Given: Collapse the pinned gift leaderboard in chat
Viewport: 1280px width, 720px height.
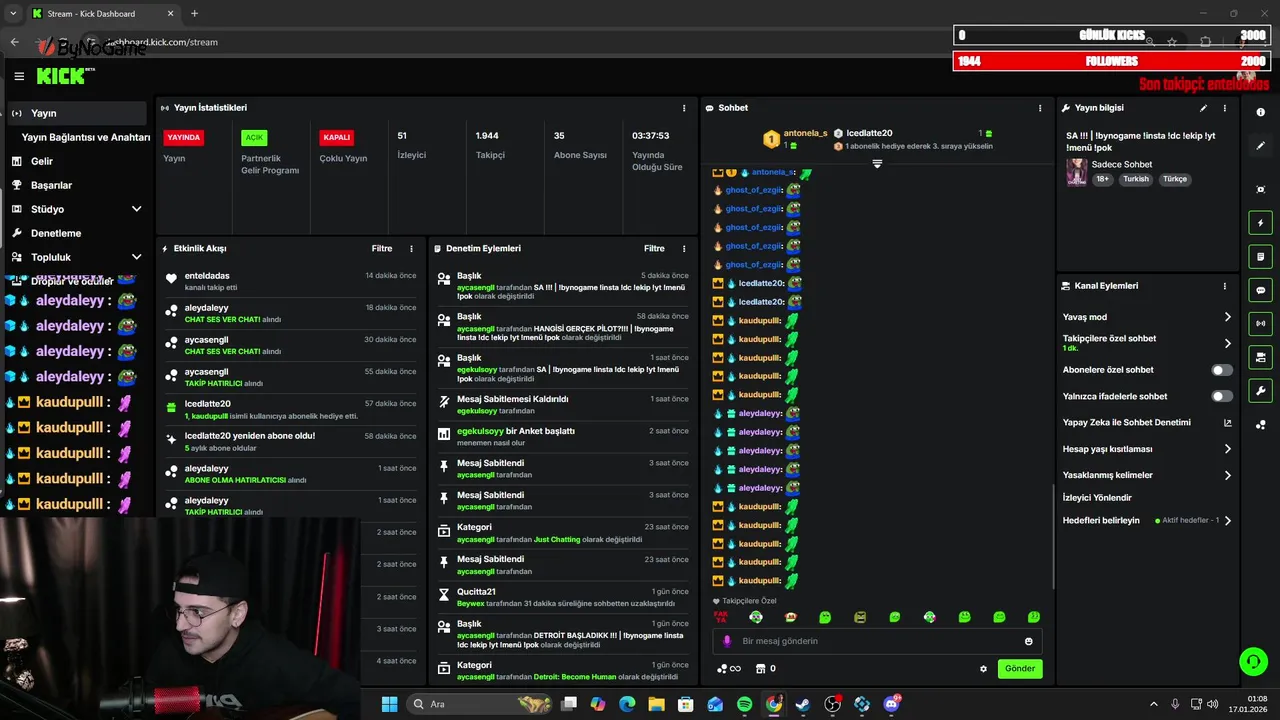Looking at the screenshot, I should (x=877, y=163).
